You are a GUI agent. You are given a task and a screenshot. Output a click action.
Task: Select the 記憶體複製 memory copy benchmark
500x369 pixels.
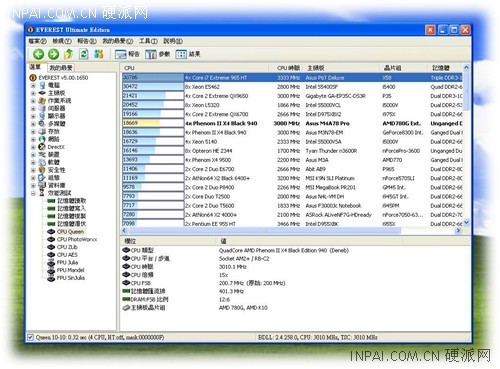tap(72, 216)
